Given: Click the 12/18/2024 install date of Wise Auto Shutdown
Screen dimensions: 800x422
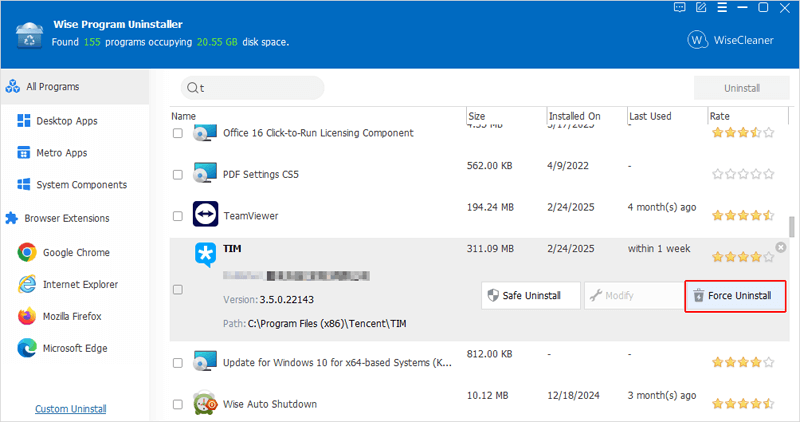Looking at the screenshot, I should [573, 395].
